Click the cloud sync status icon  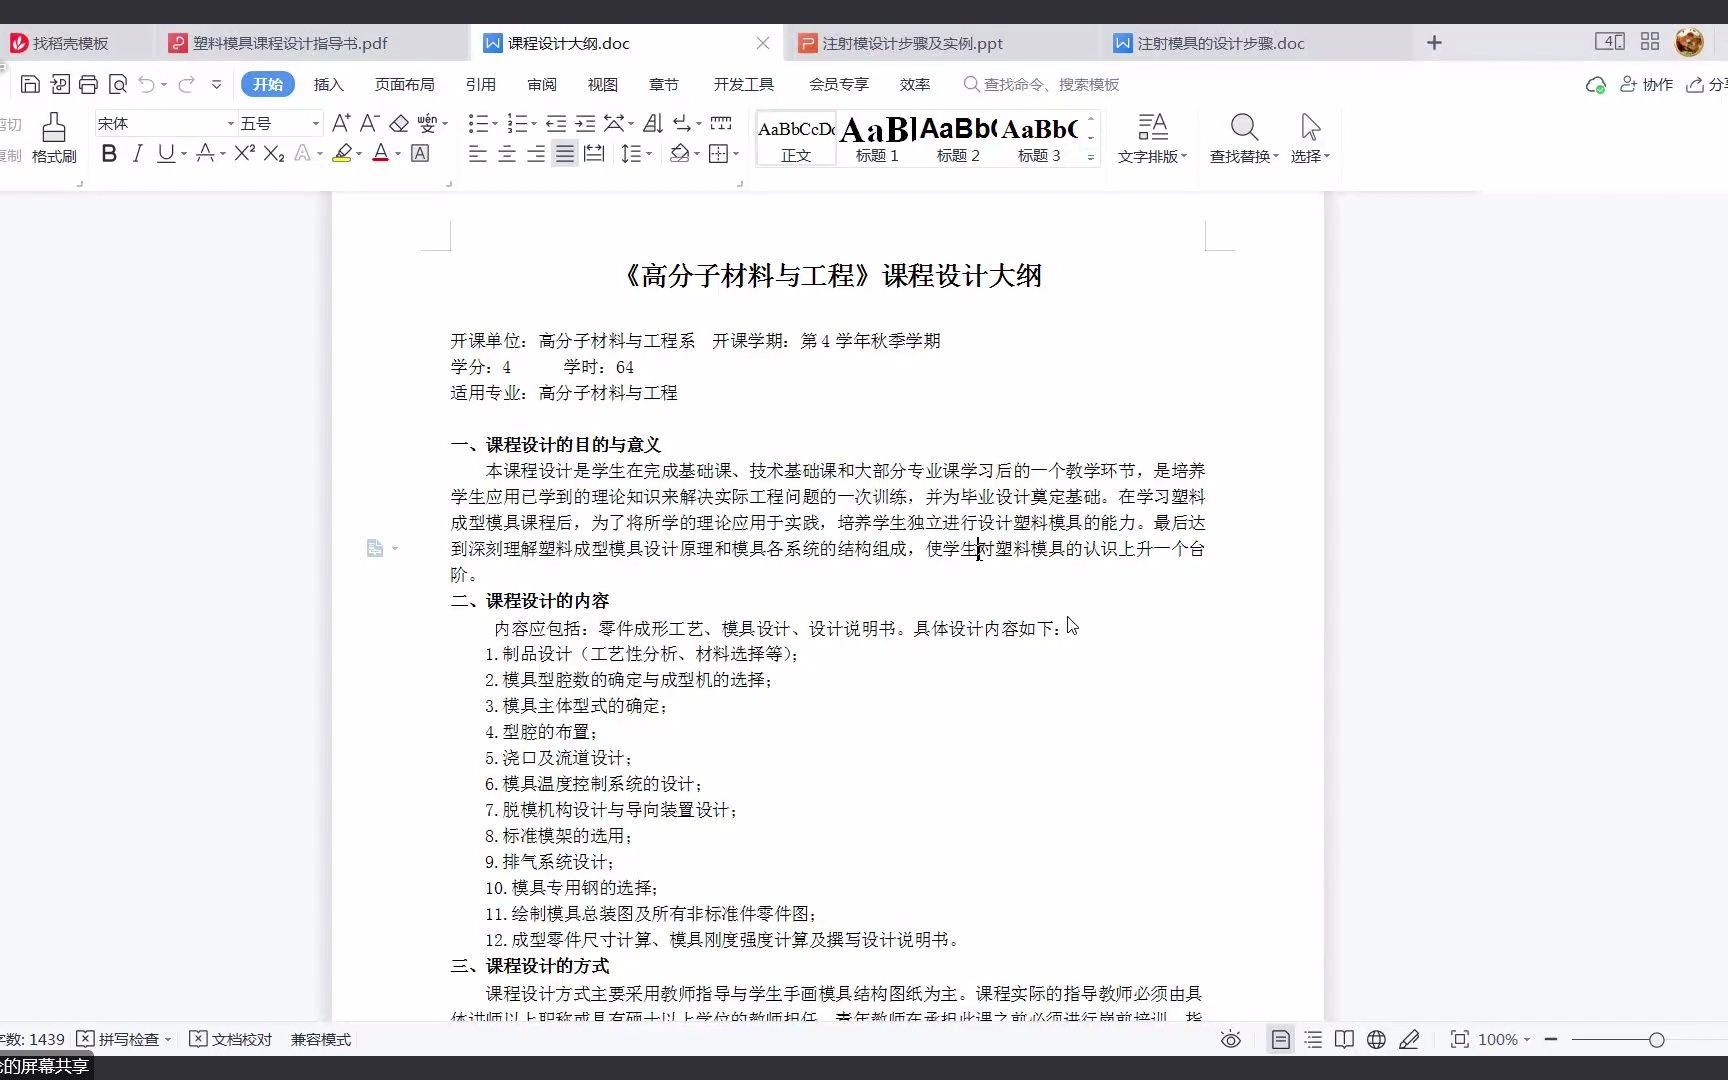[x=1596, y=85]
